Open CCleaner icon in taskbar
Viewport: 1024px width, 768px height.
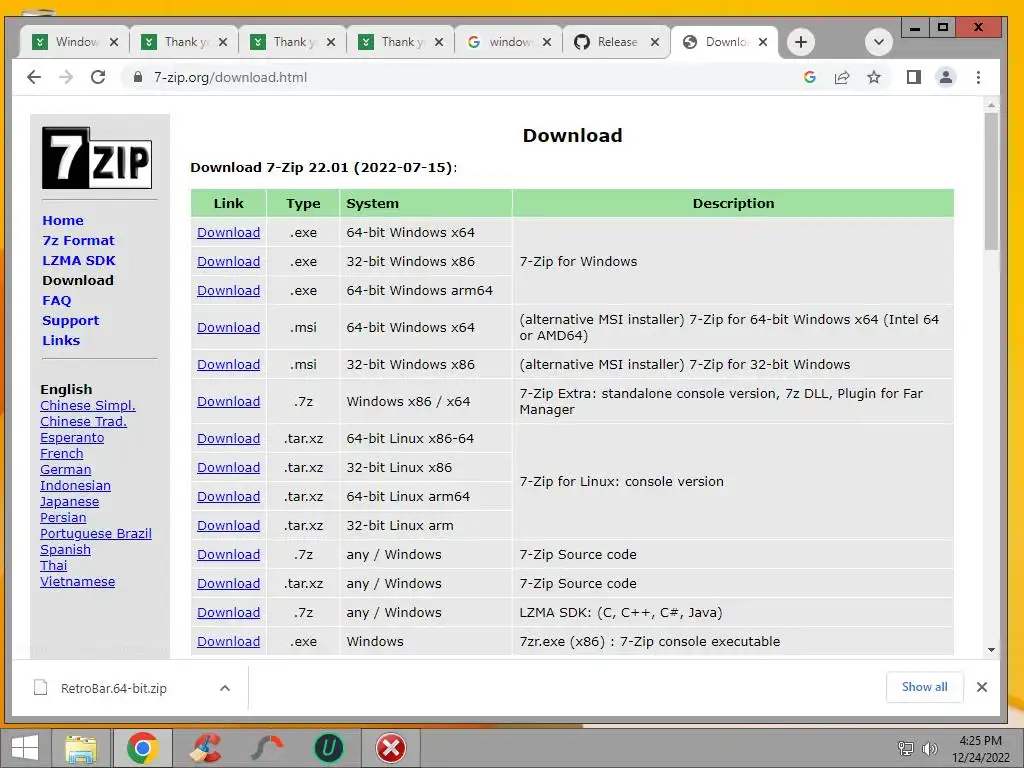[x=206, y=748]
